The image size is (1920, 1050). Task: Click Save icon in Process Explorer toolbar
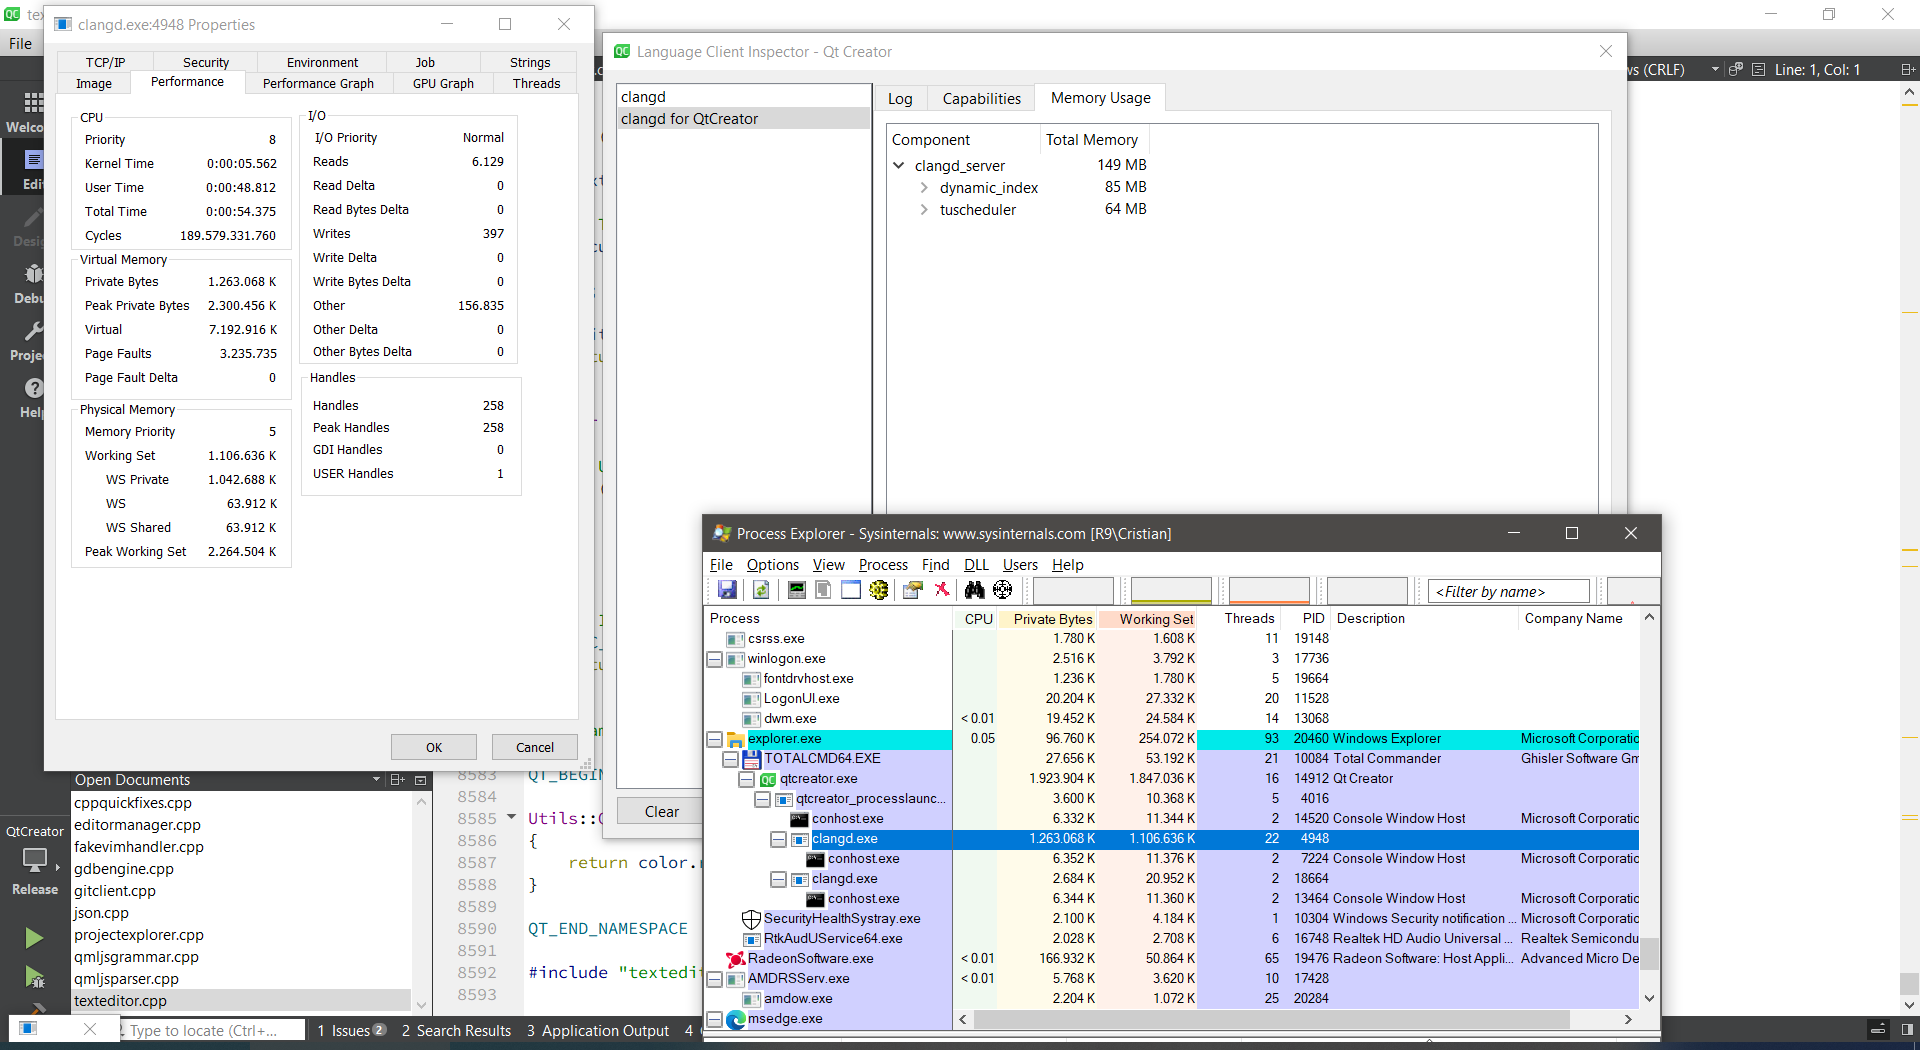pyautogui.click(x=727, y=590)
